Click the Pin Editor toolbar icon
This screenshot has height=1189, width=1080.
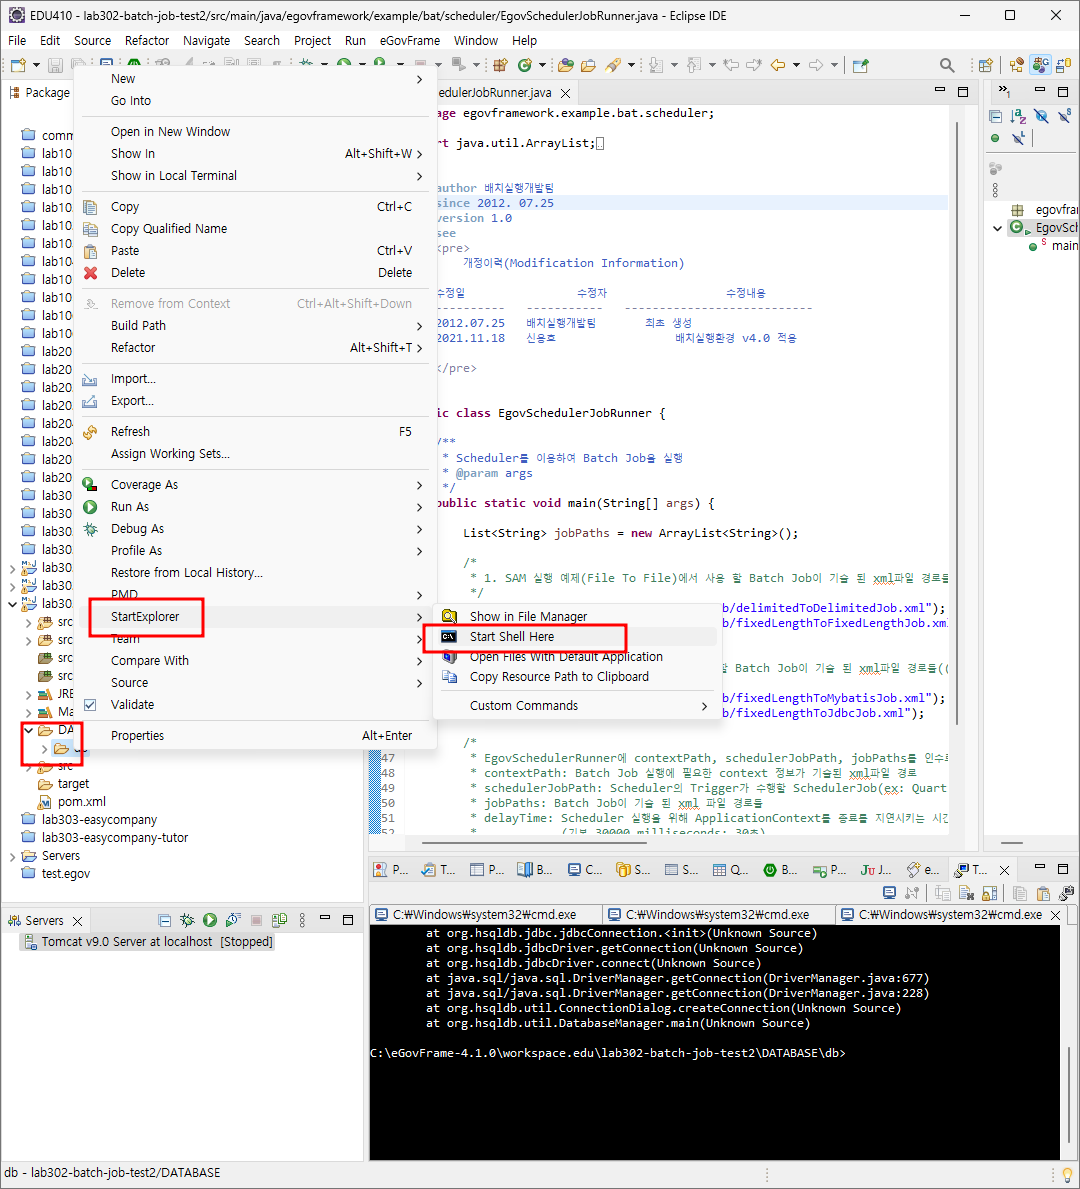[860, 65]
